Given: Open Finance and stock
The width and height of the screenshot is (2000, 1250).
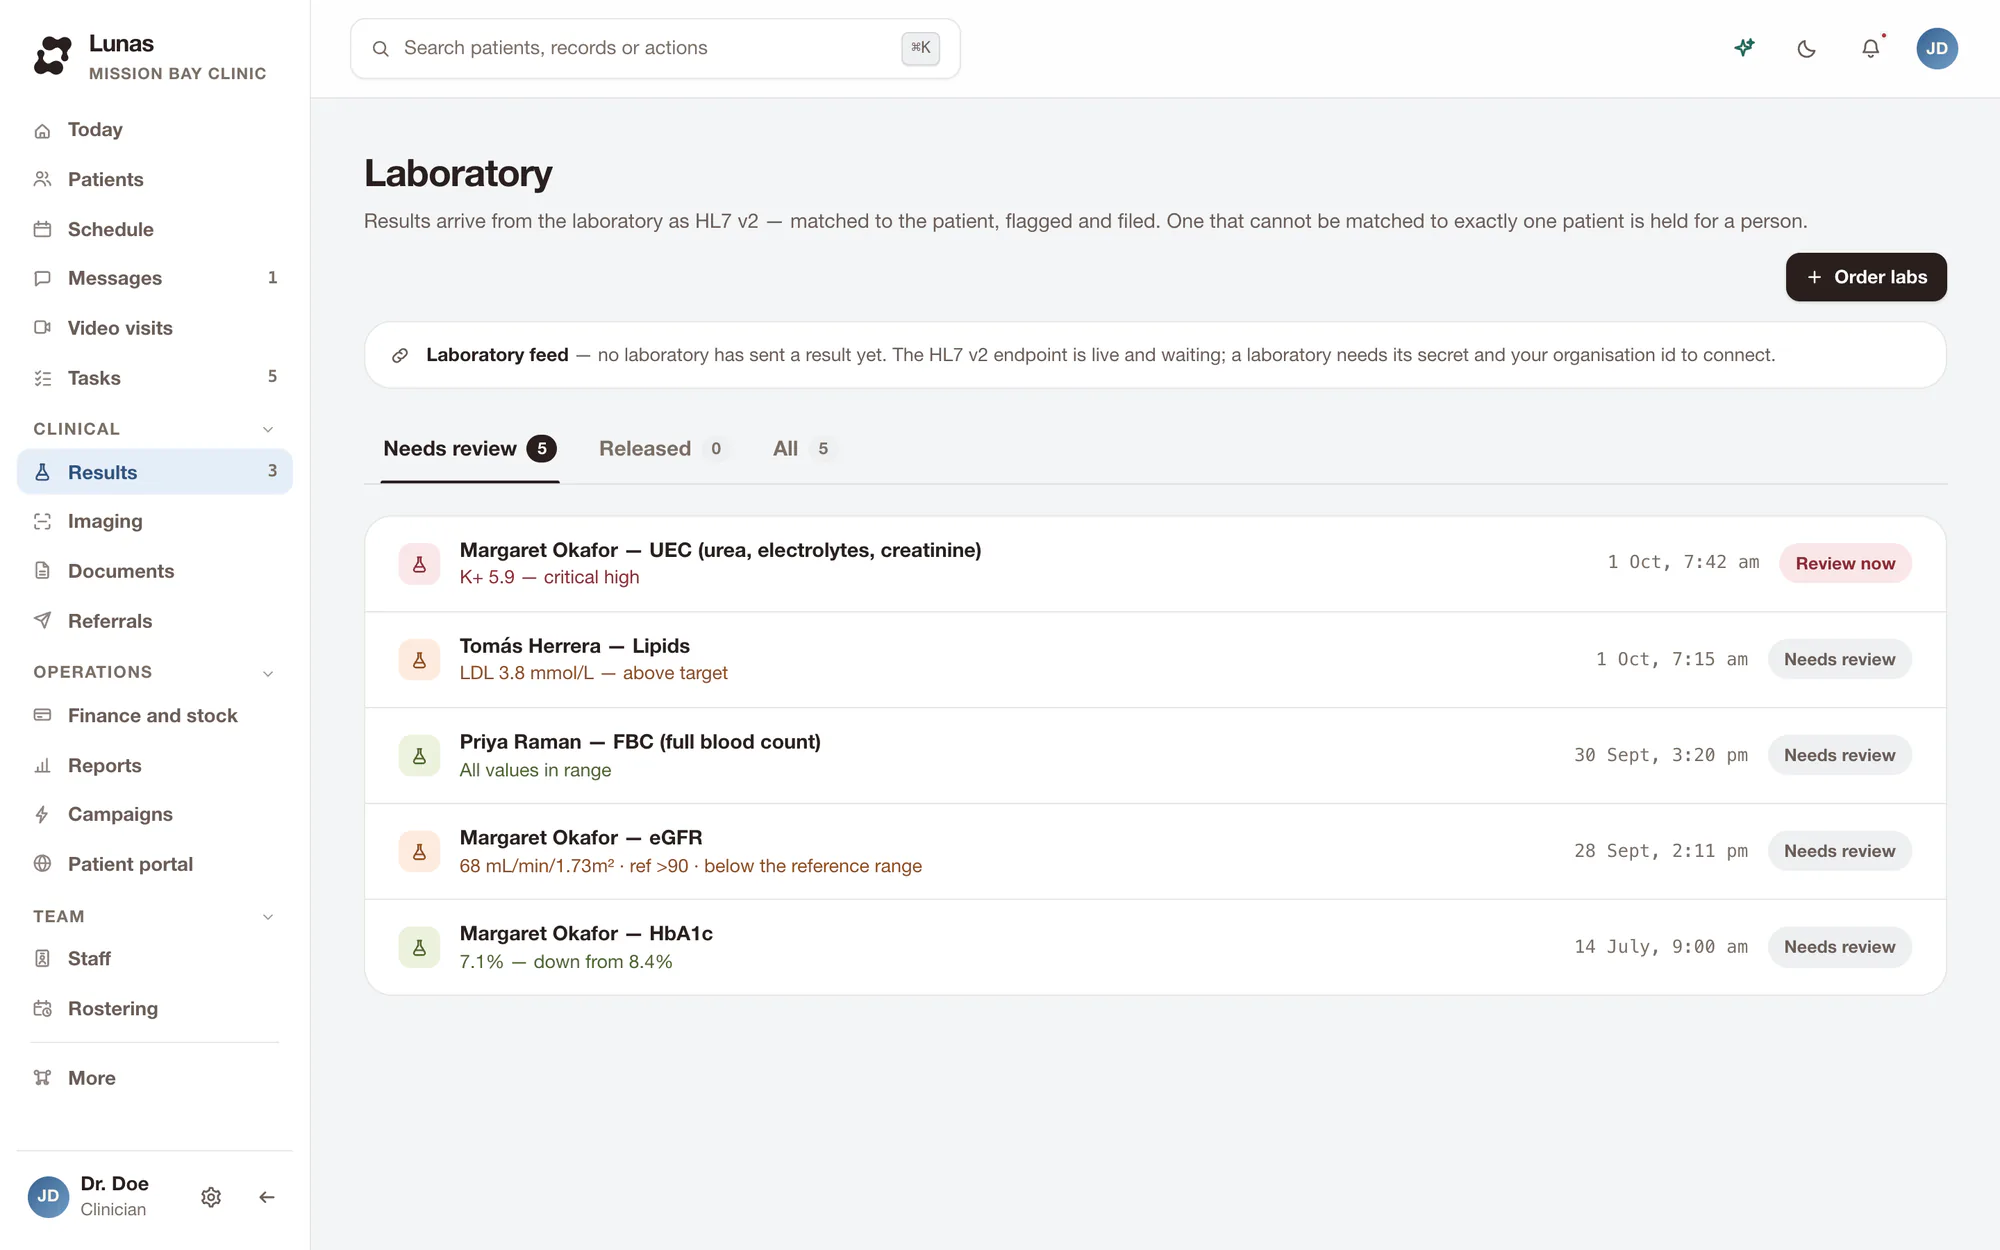Looking at the screenshot, I should pyautogui.click(x=155, y=716).
